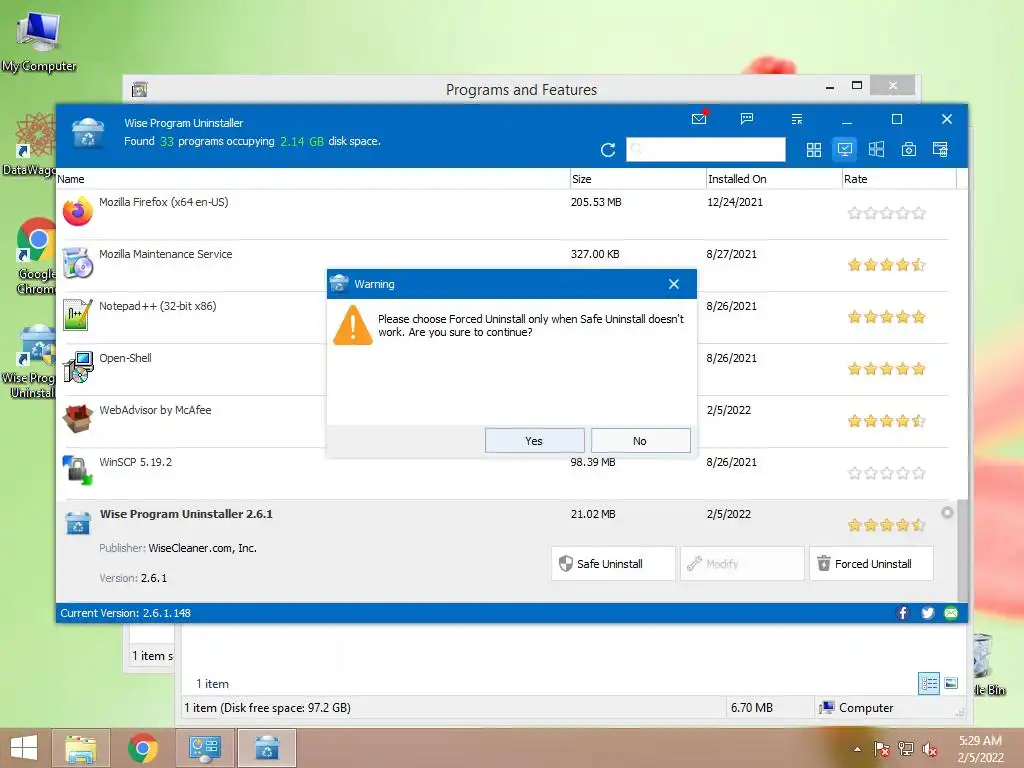Screen dimensions: 1024x768
Task: Click the Notepad++ program icon
Action: (78, 314)
